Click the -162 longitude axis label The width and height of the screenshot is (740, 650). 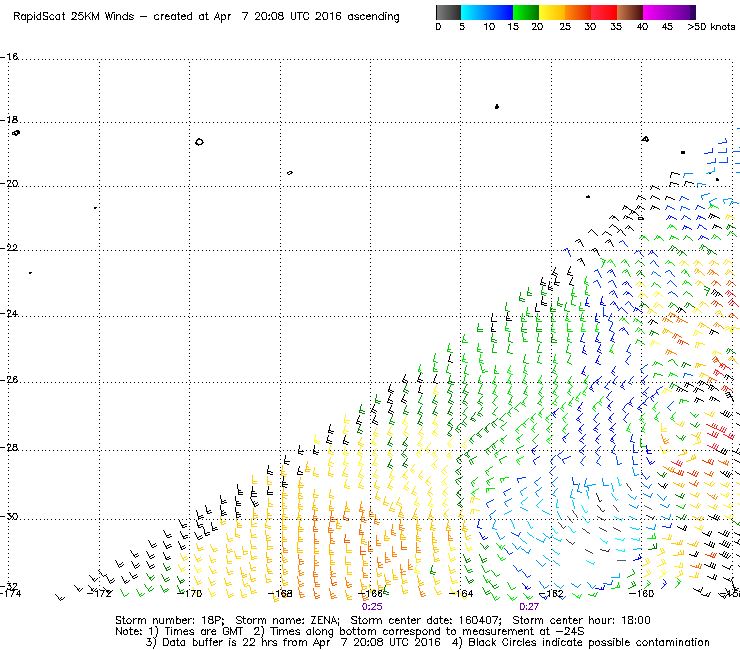(x=551, y=593)
